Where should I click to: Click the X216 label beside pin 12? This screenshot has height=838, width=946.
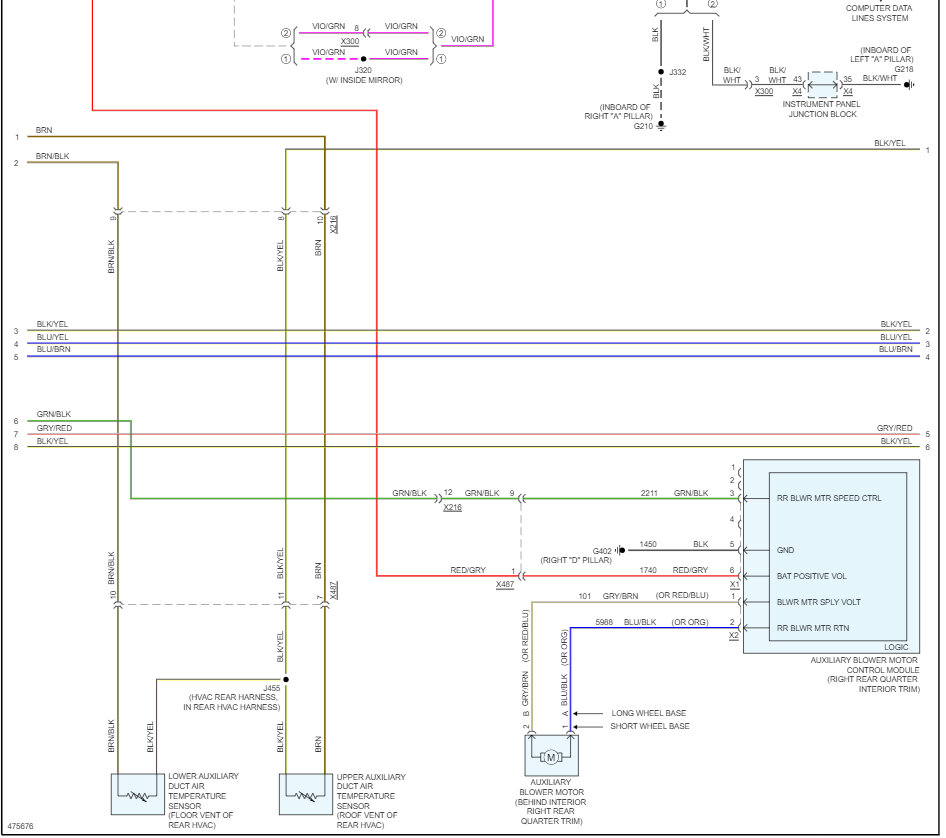452,507
